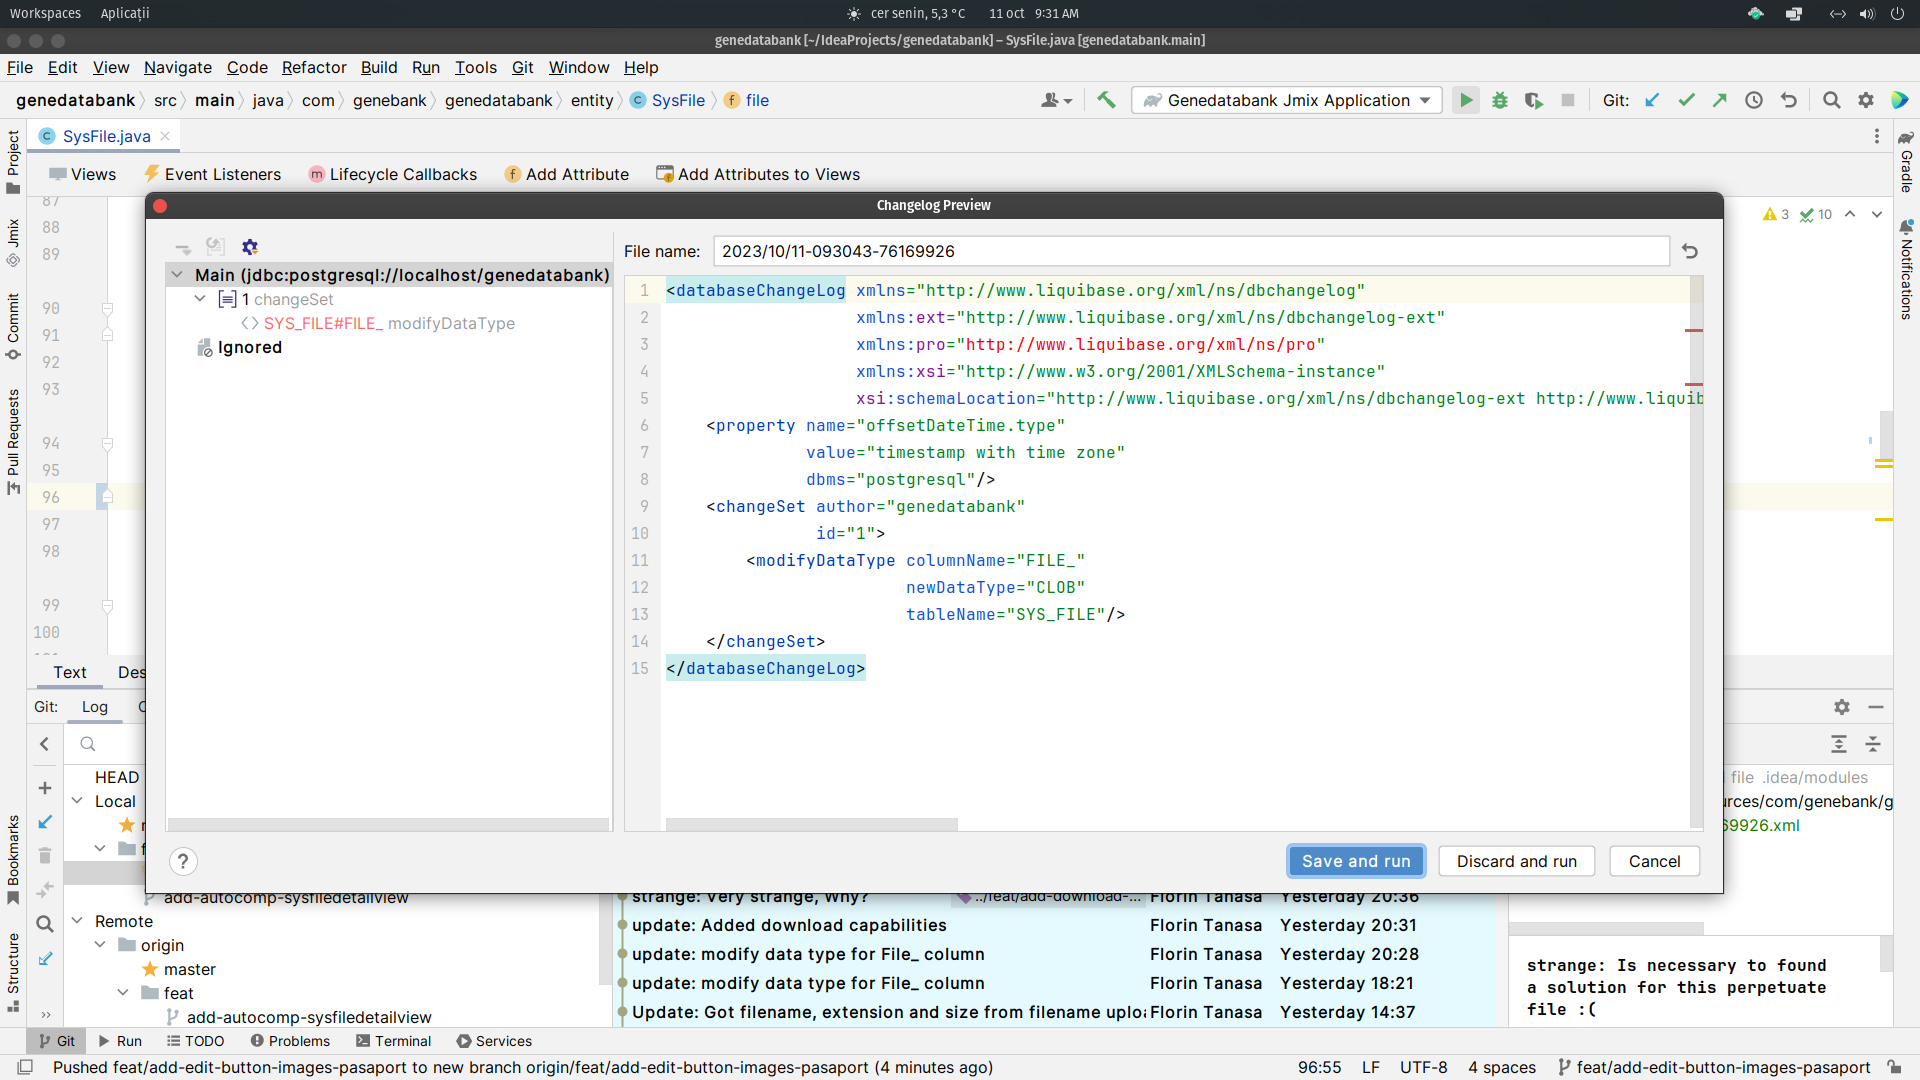
Task: Open system power menu icon
Action: point(1897,13)
